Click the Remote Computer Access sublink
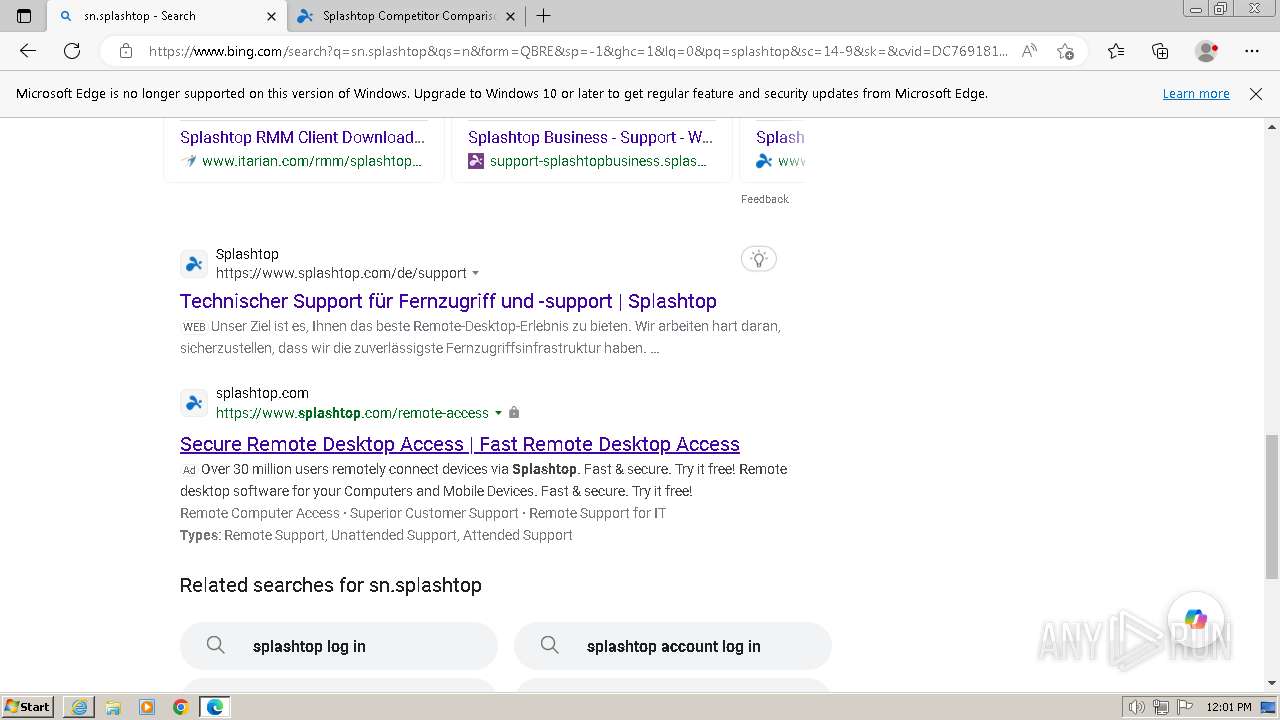The height and width of the screenshot is (720, 1280). coord(260,513)
